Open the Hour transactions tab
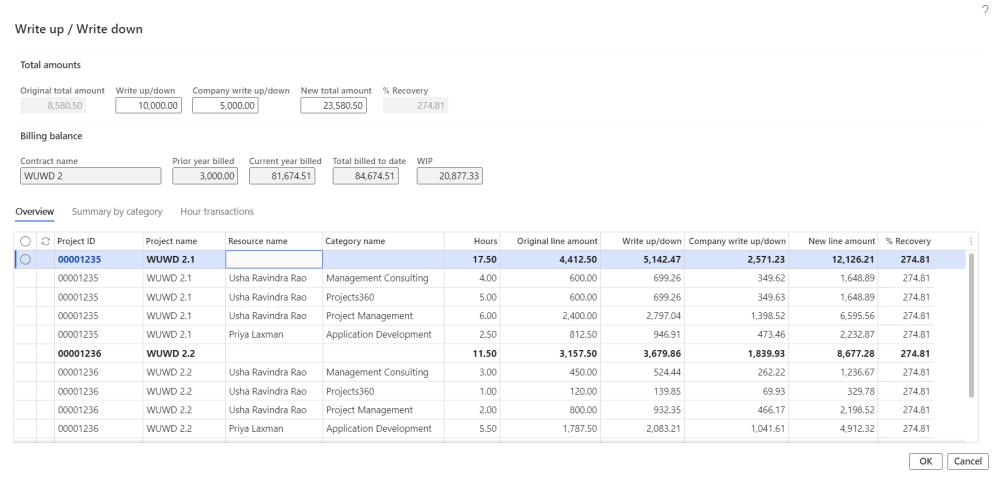 coord(217,212)
